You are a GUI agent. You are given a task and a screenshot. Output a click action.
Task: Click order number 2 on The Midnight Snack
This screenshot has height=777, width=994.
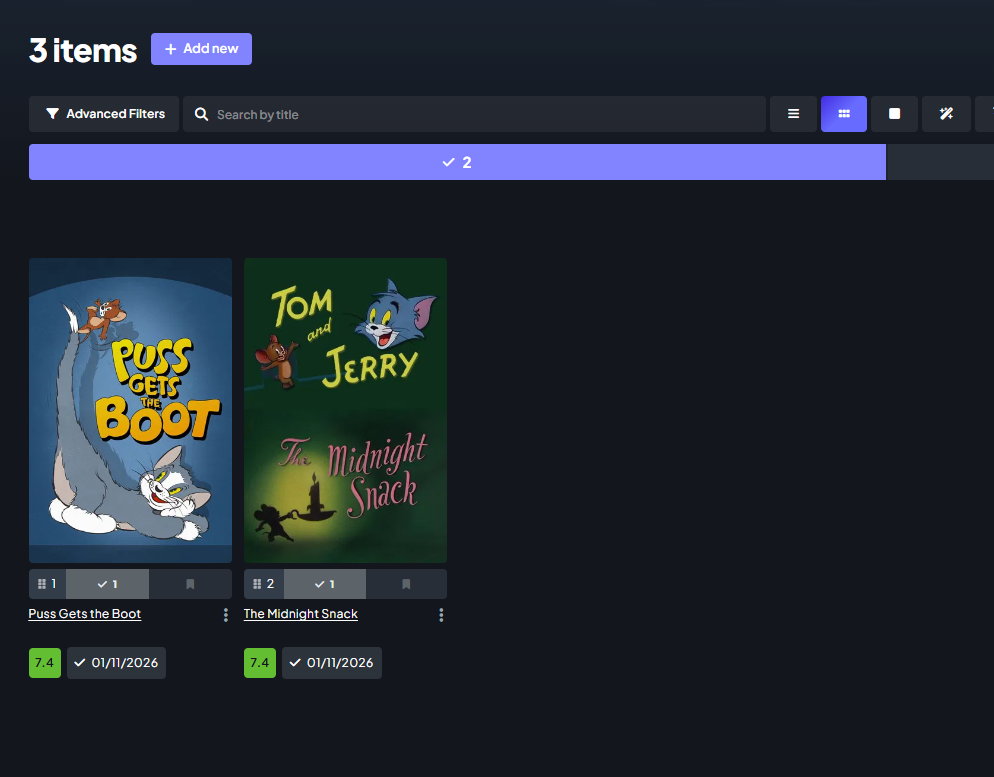tap(264, 584)
